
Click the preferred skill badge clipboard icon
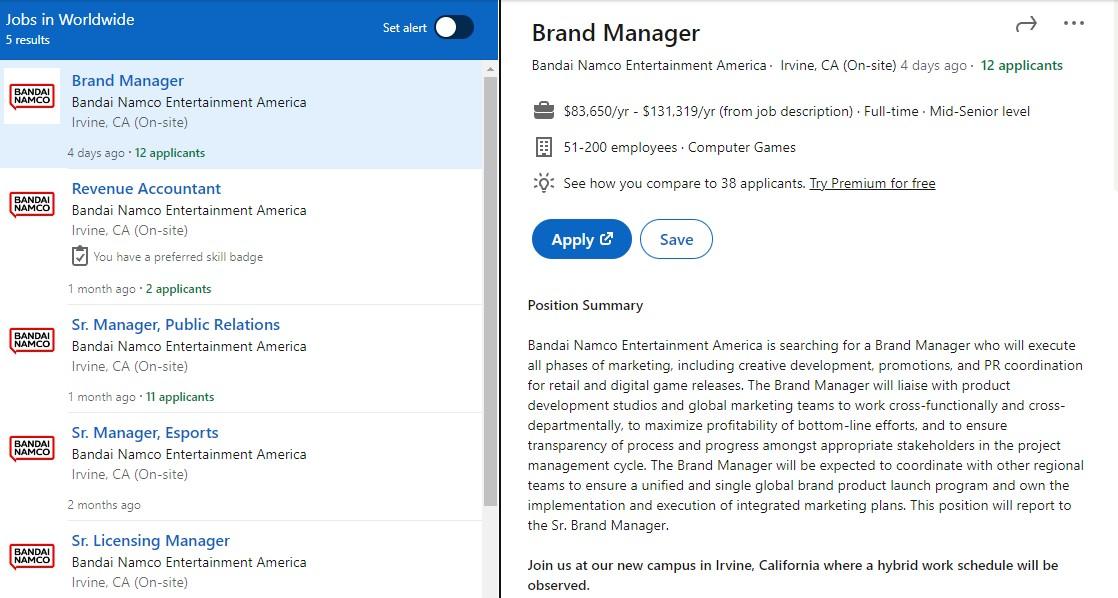(80, 257)
